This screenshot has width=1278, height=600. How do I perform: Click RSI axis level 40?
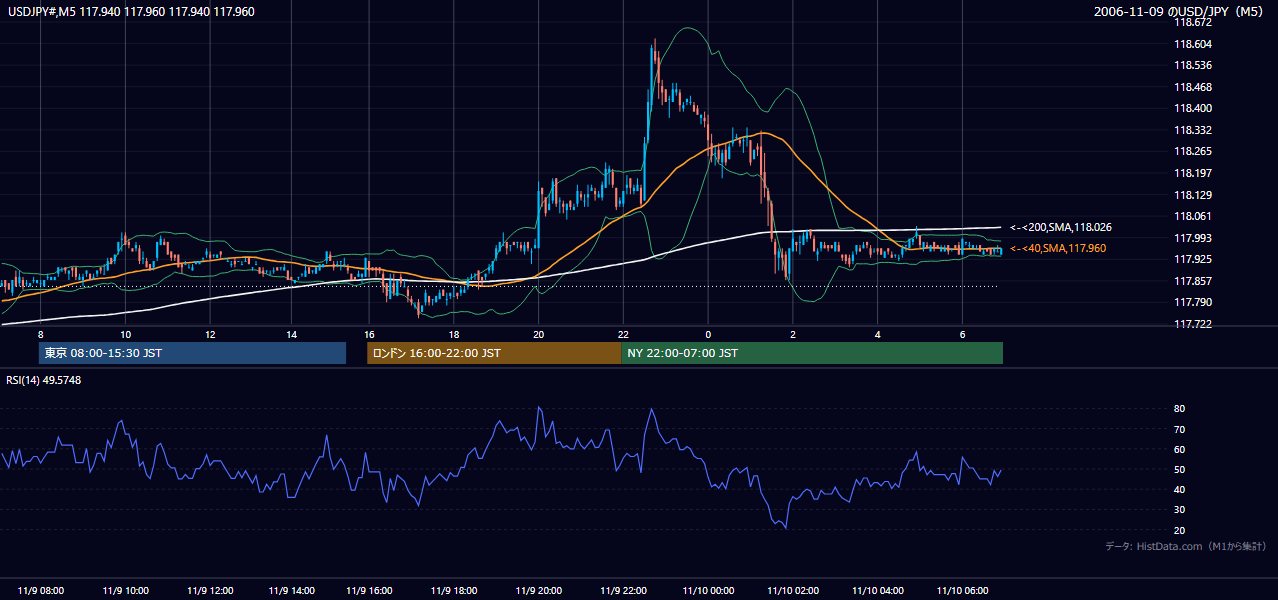pos(1180,489)
